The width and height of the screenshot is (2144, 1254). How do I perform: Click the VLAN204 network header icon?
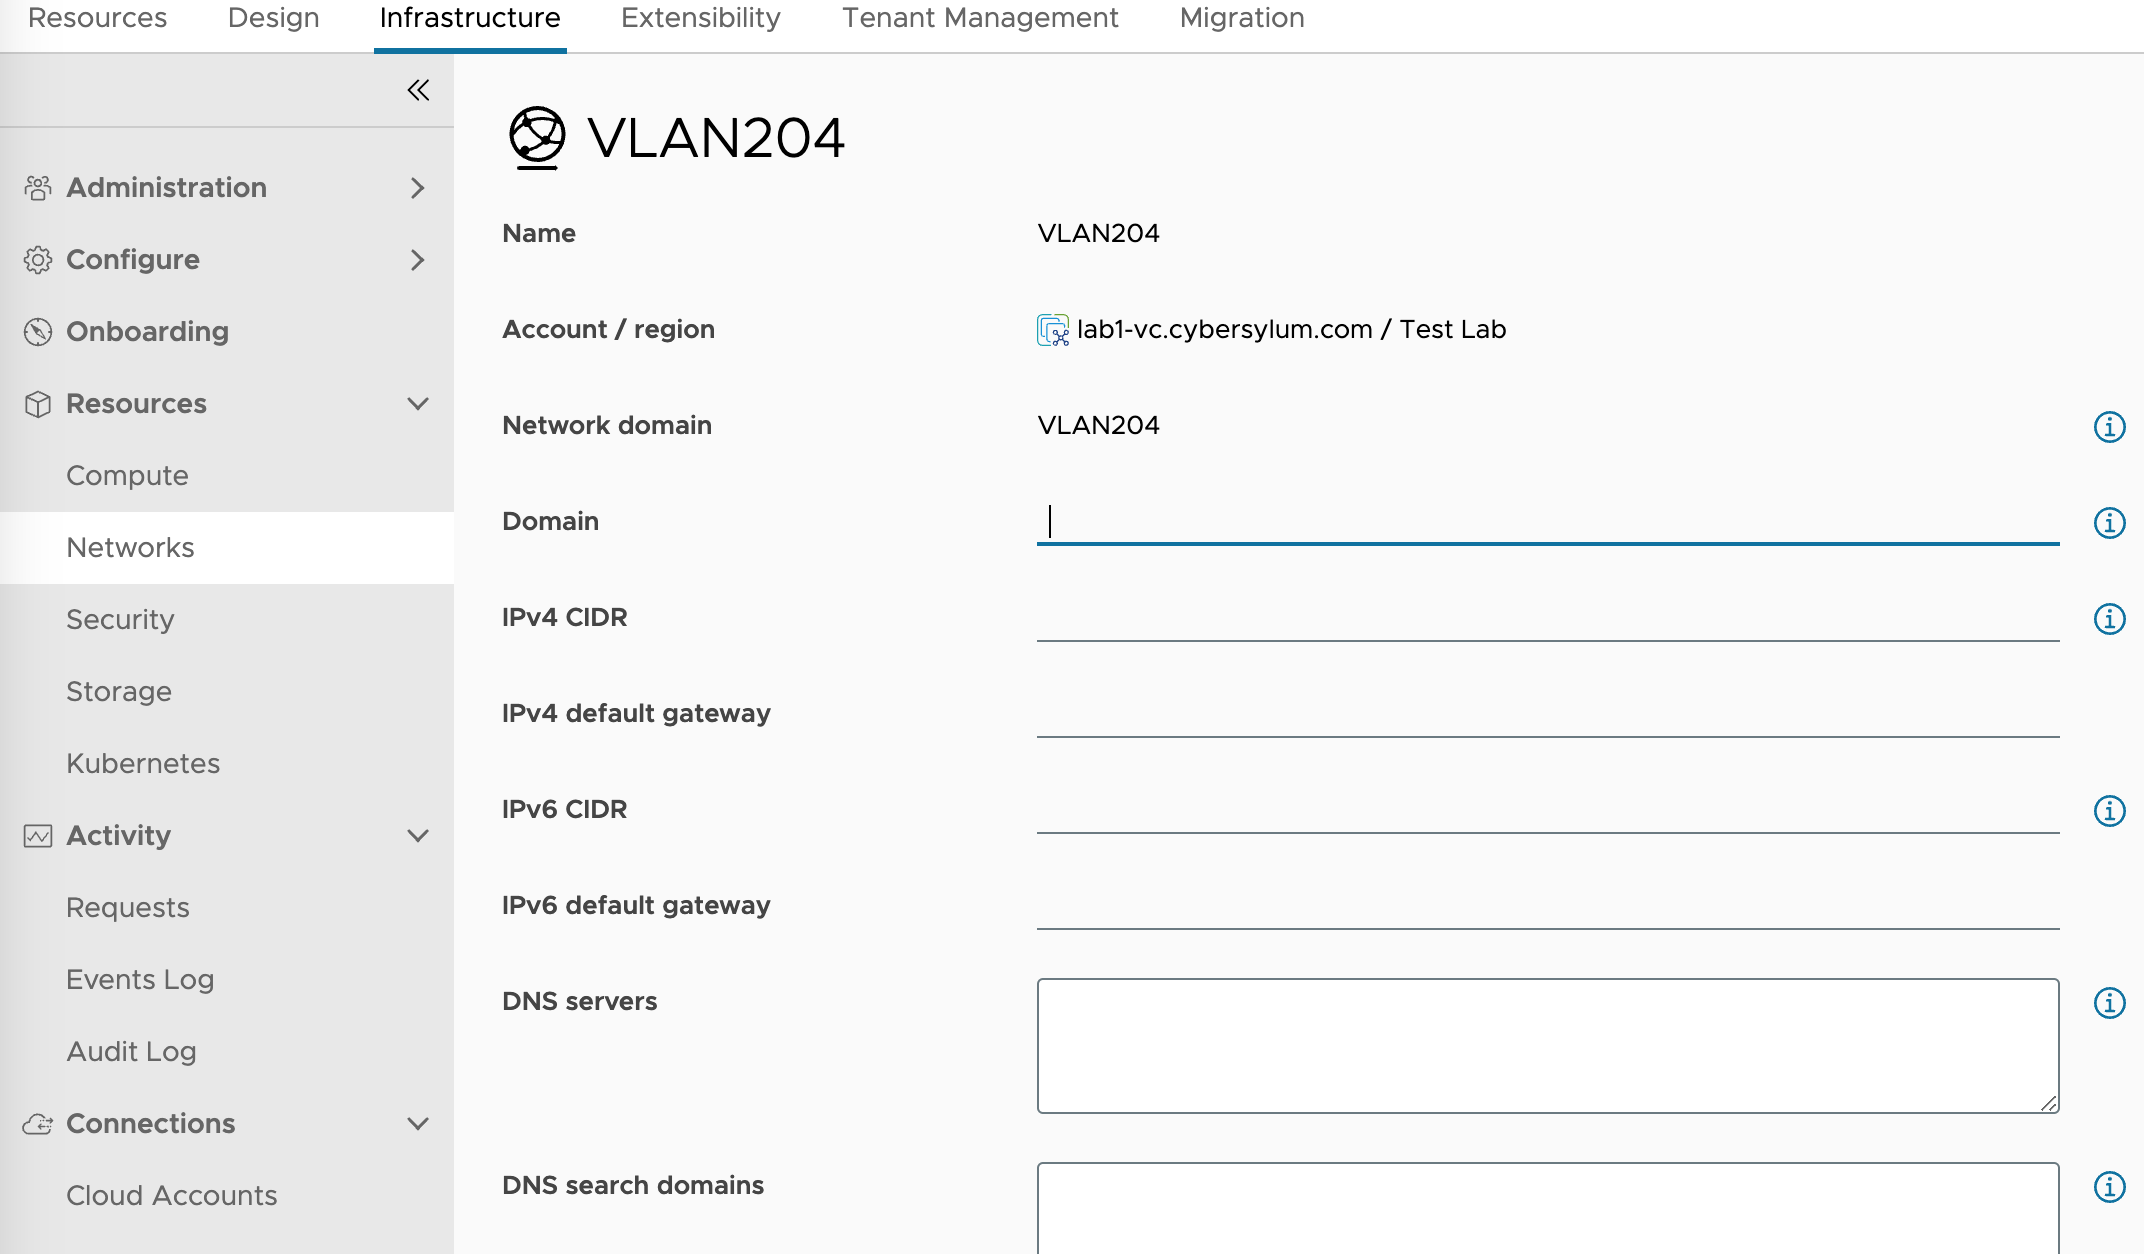[537, 138]
